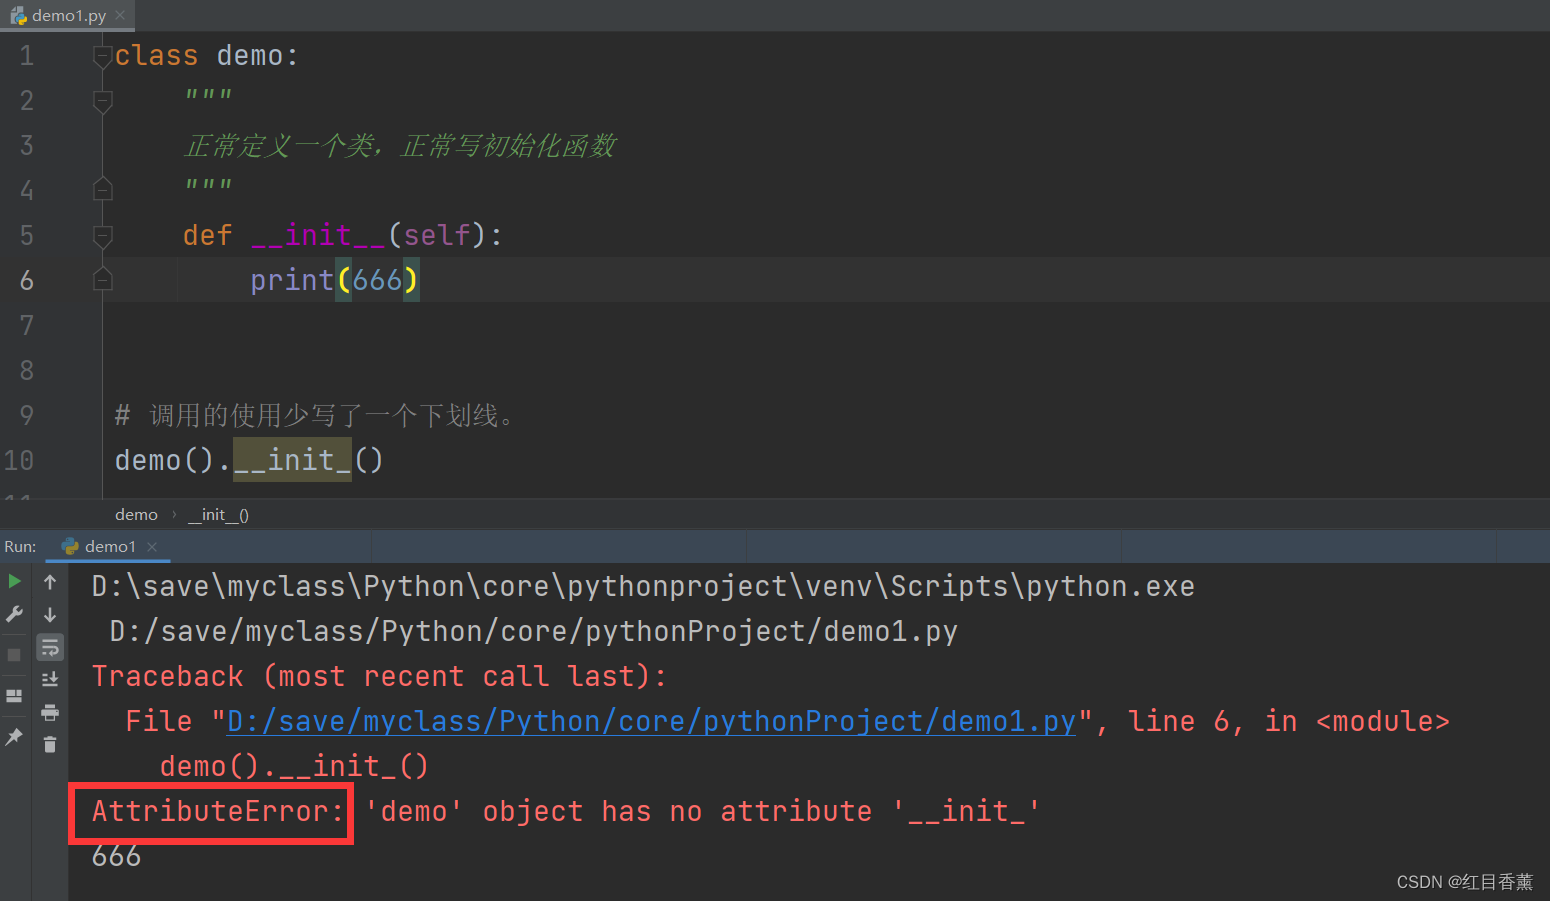Viewport: 1550px width, 901px height.
Task: Click the comment text on line 9
Action: [314, 415]
